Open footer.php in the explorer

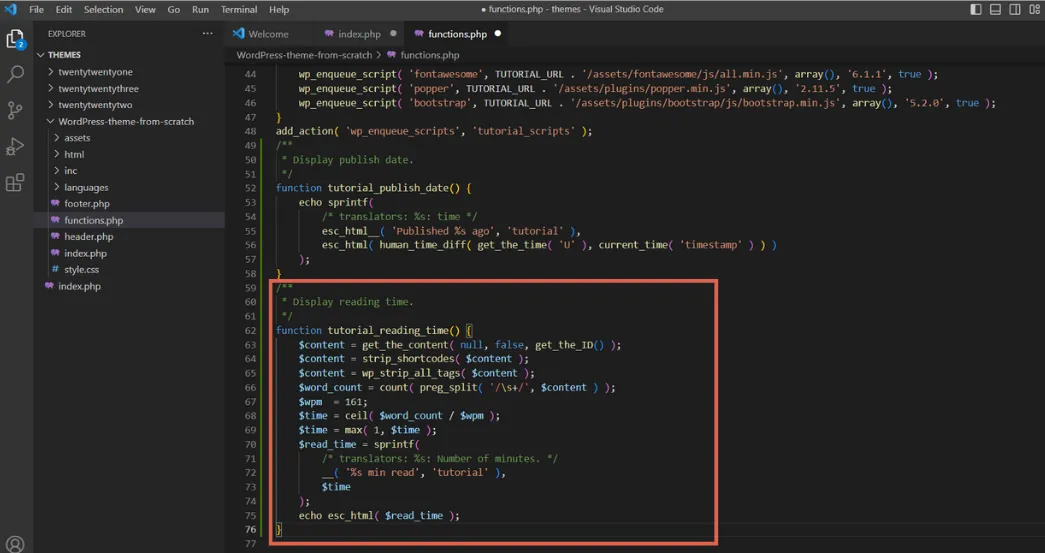(87, 204)
